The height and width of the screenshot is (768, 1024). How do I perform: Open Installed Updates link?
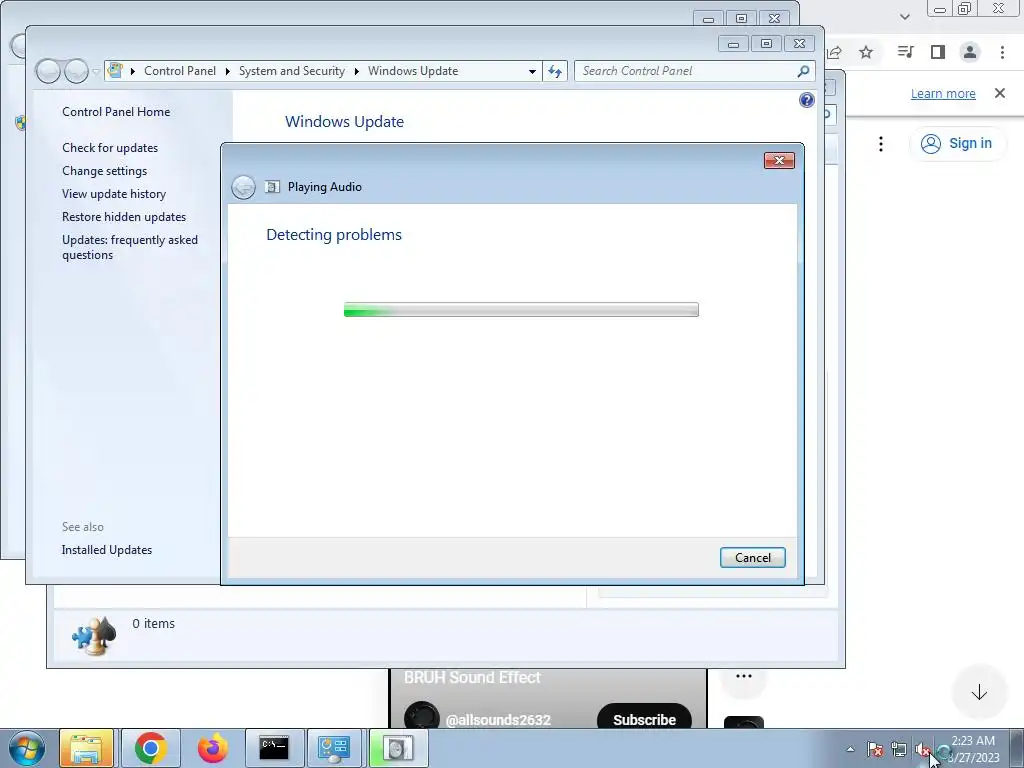pyautogui.click(x=106, y=550)
